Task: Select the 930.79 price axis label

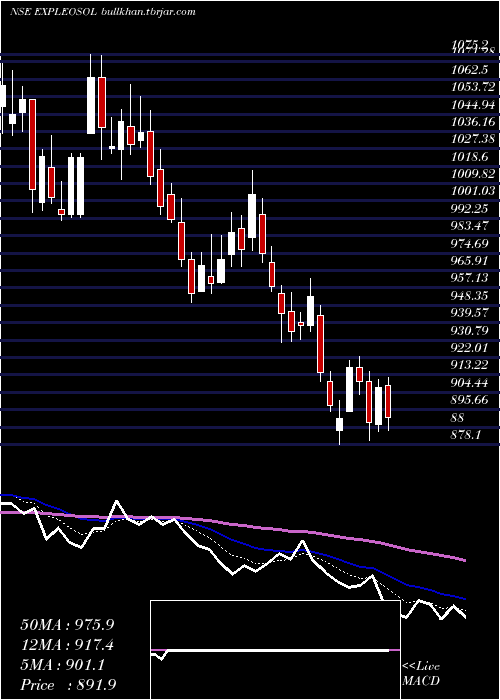Action: coord(470,330)
